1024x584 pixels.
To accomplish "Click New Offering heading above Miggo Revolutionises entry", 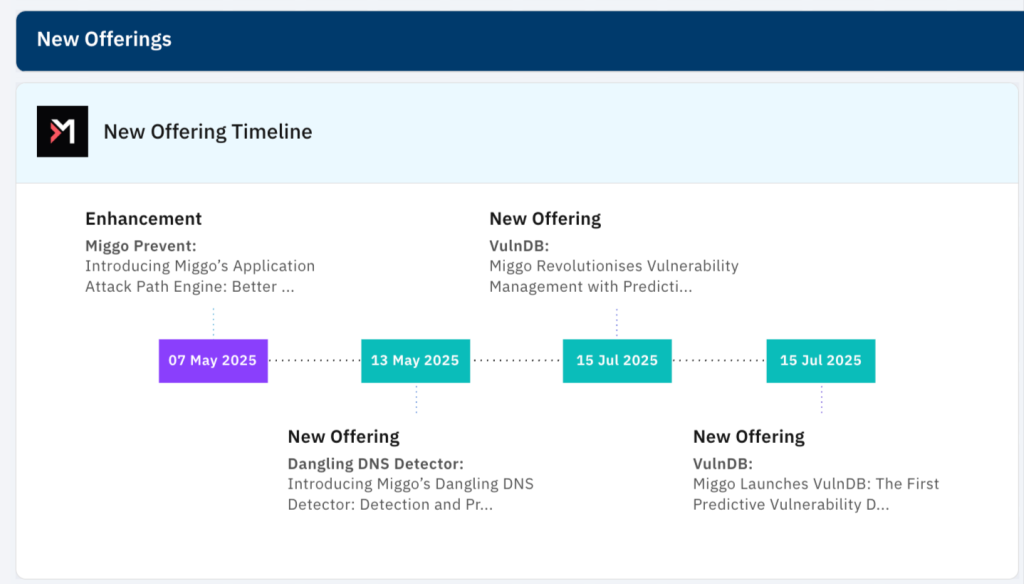I will pyautogui.click(x=545, y=218).
